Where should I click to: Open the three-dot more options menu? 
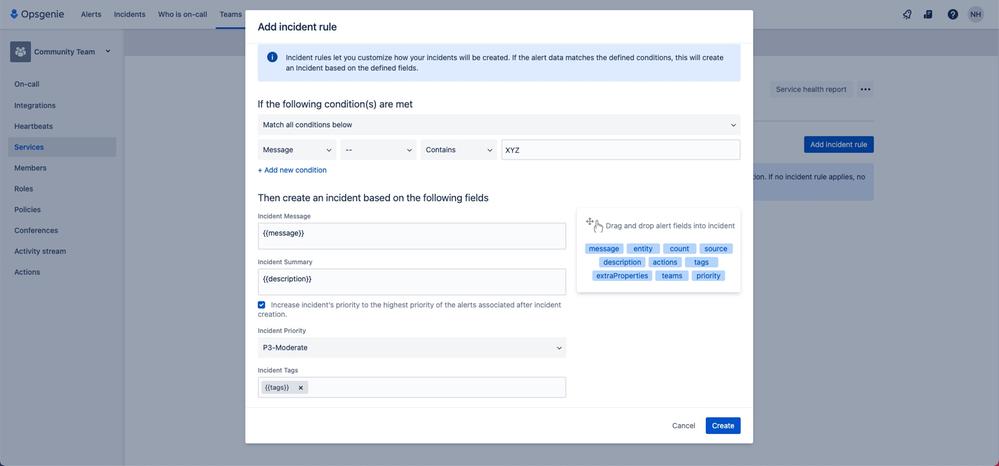[x=865, y=89]
